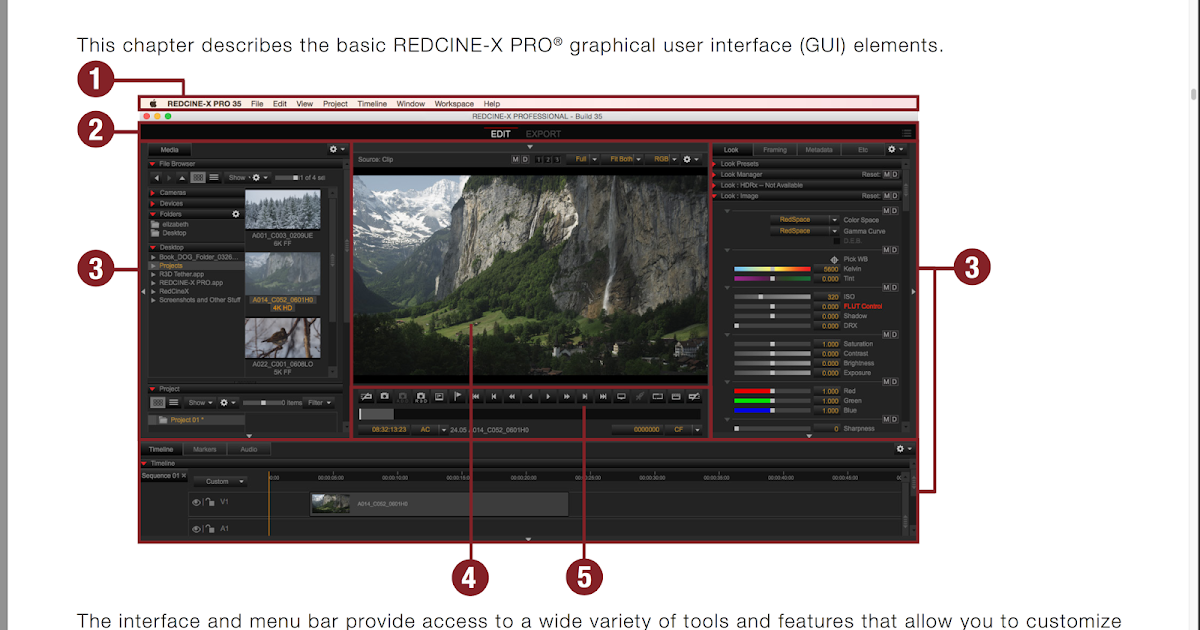Switch File Browser to thumbnail grid view
The image size is (1200, 630).
tap(198, 177)
